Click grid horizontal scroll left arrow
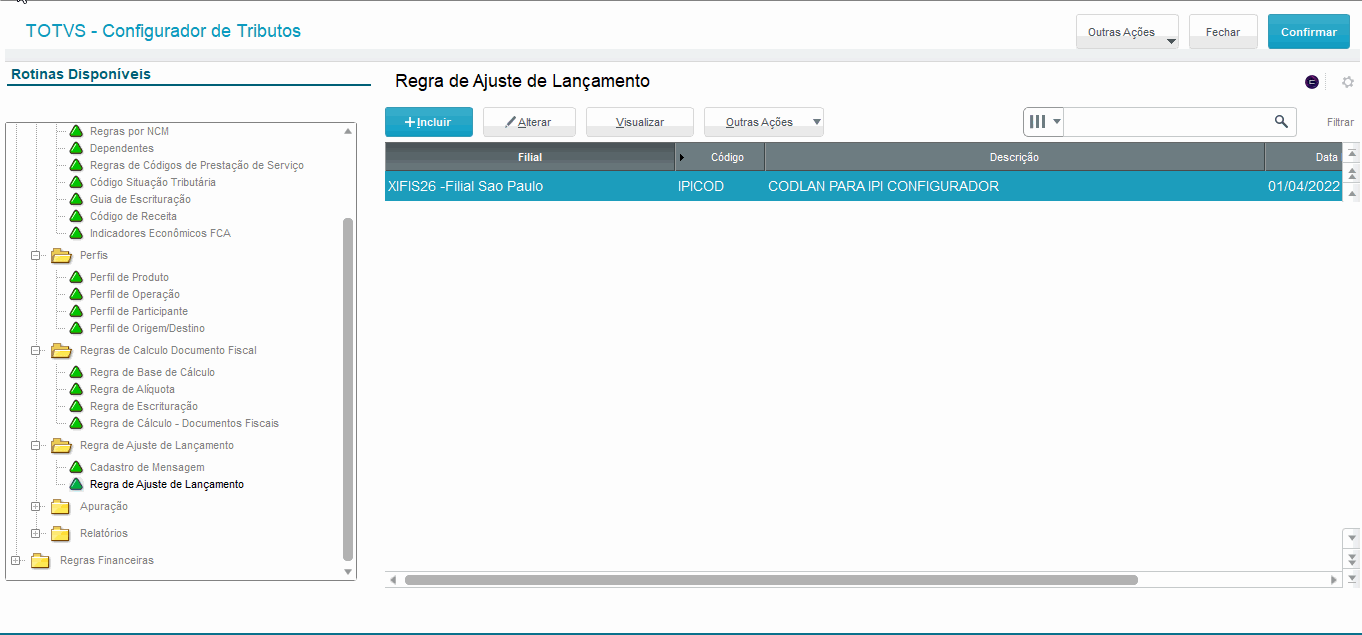 point(393,580)
